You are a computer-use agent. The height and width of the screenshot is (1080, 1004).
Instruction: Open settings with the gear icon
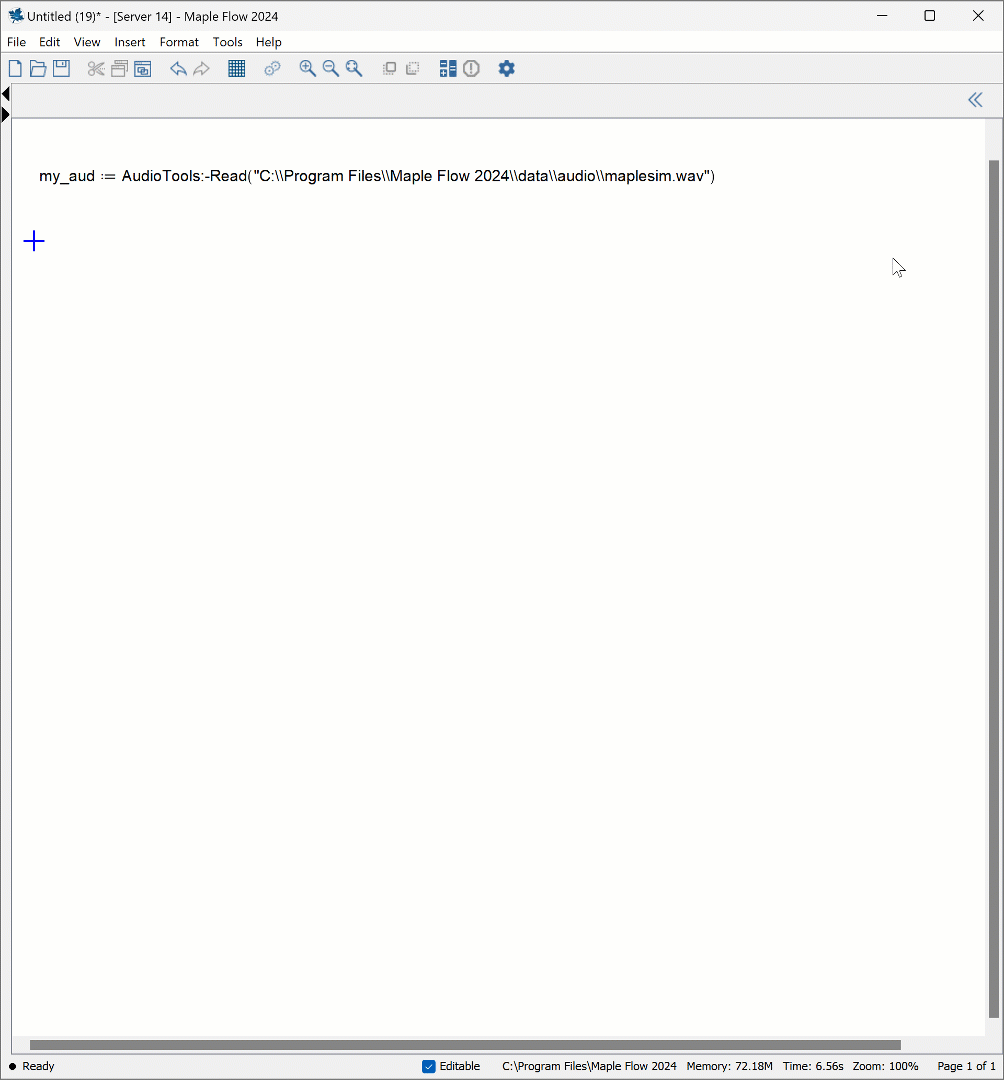(x=507, y=69)
